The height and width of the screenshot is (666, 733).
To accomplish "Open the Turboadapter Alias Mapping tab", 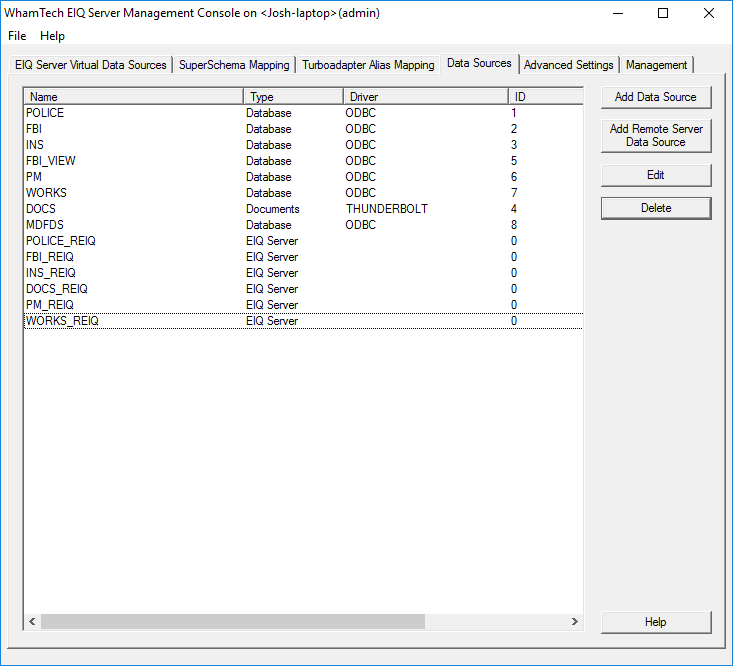I will 368,65.
